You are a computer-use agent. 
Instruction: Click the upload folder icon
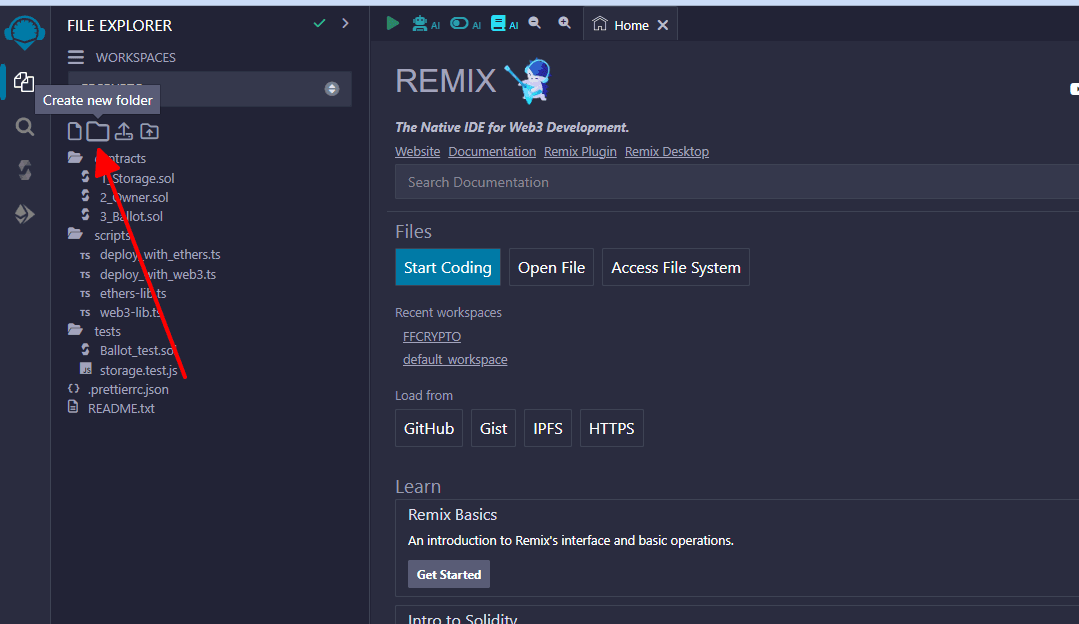149,131
